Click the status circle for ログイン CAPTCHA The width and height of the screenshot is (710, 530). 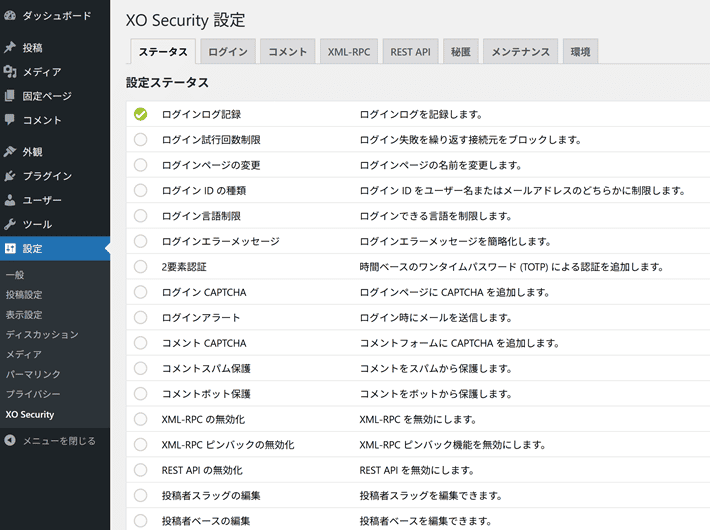coord(140,292)
